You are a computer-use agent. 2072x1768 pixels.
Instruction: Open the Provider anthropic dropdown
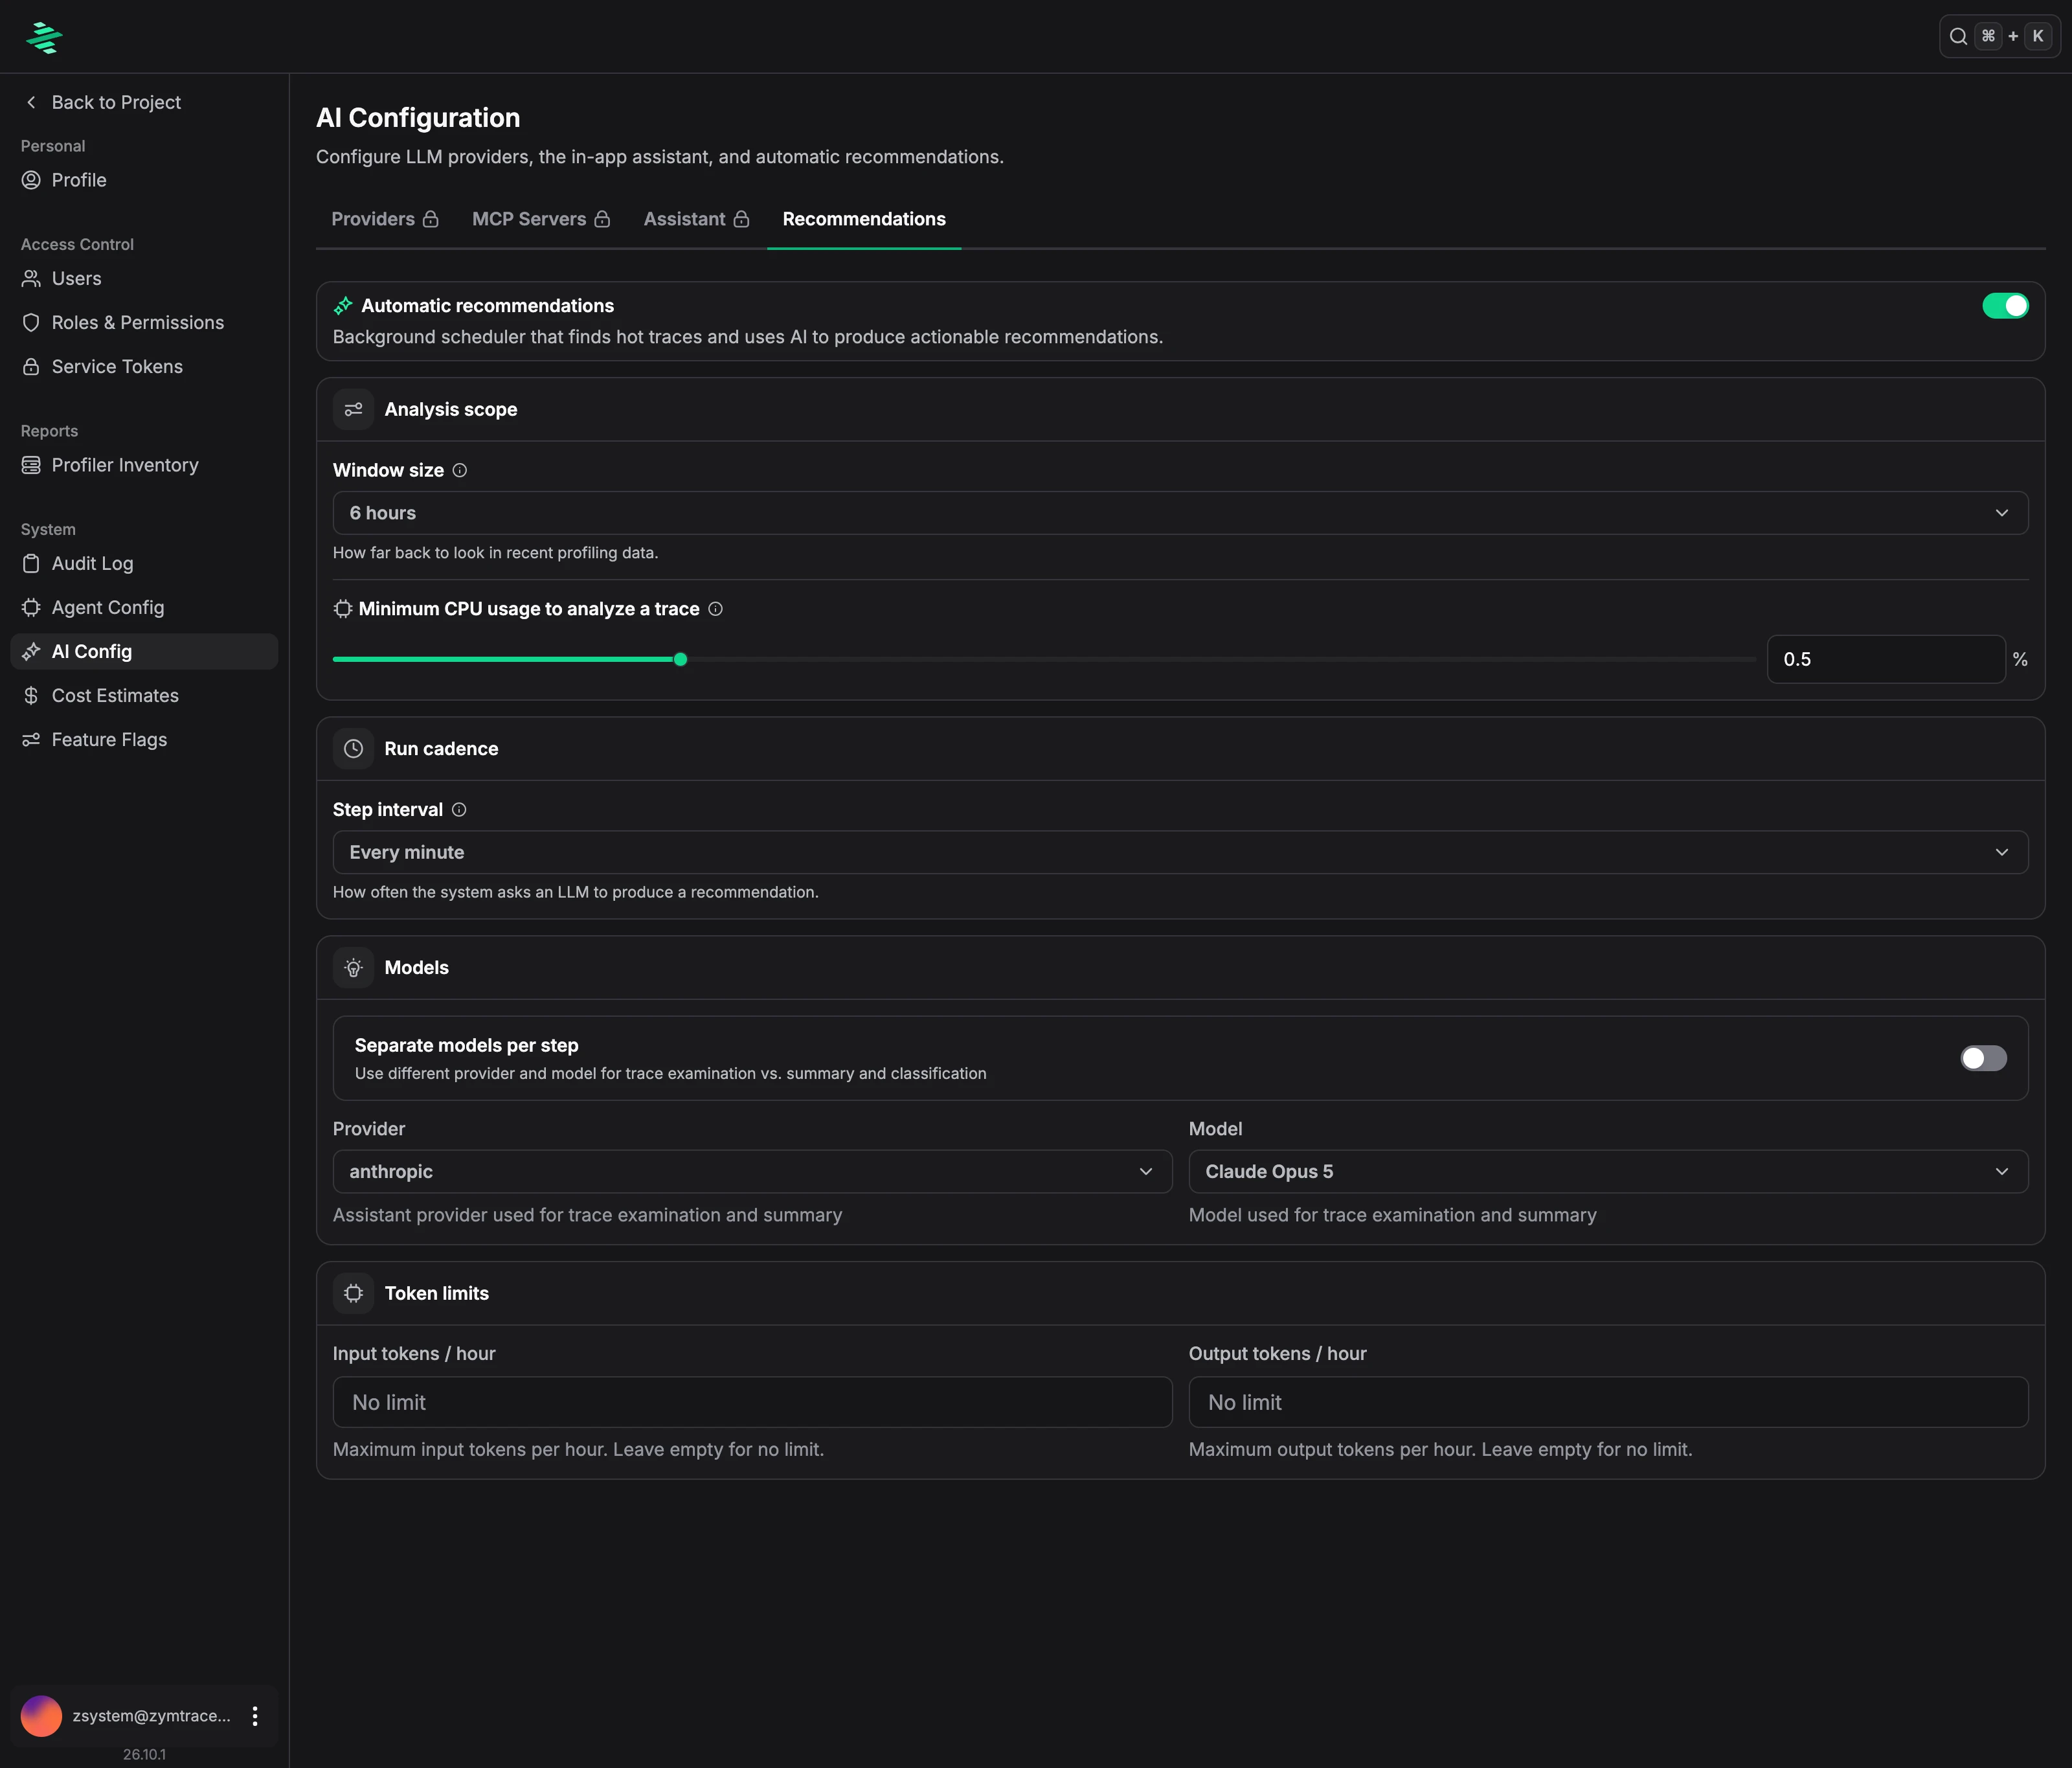point(752,1171)
